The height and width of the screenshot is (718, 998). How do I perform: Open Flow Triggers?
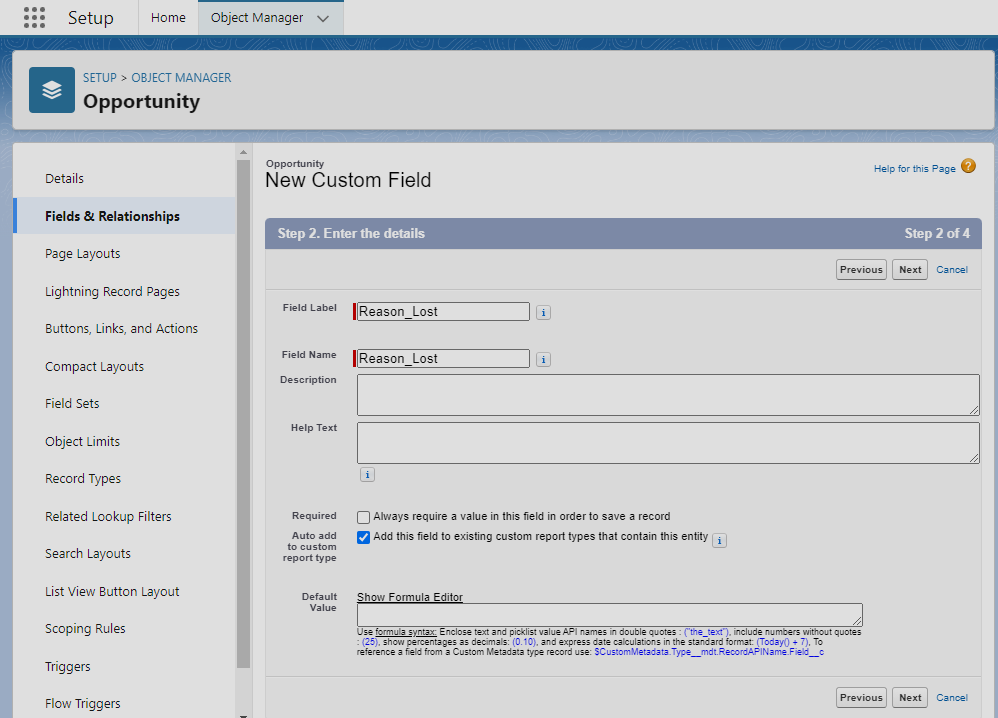point(83,703)
